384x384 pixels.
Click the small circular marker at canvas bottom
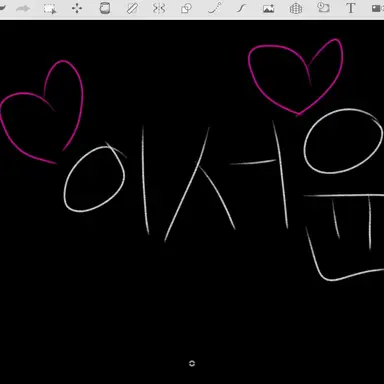(192, 363)
